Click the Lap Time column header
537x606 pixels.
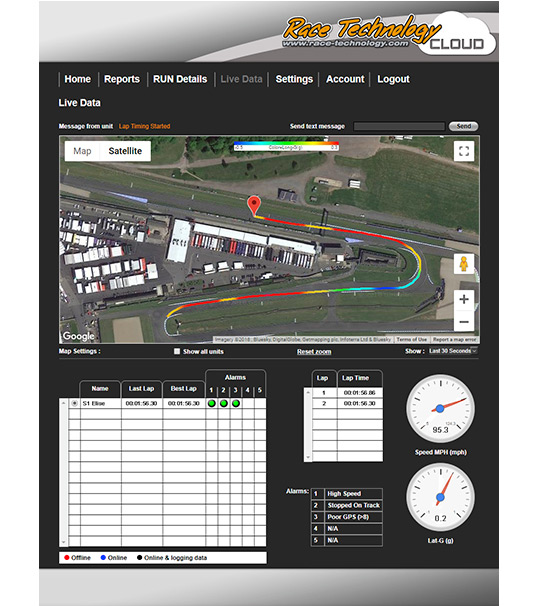pos(360,378)
